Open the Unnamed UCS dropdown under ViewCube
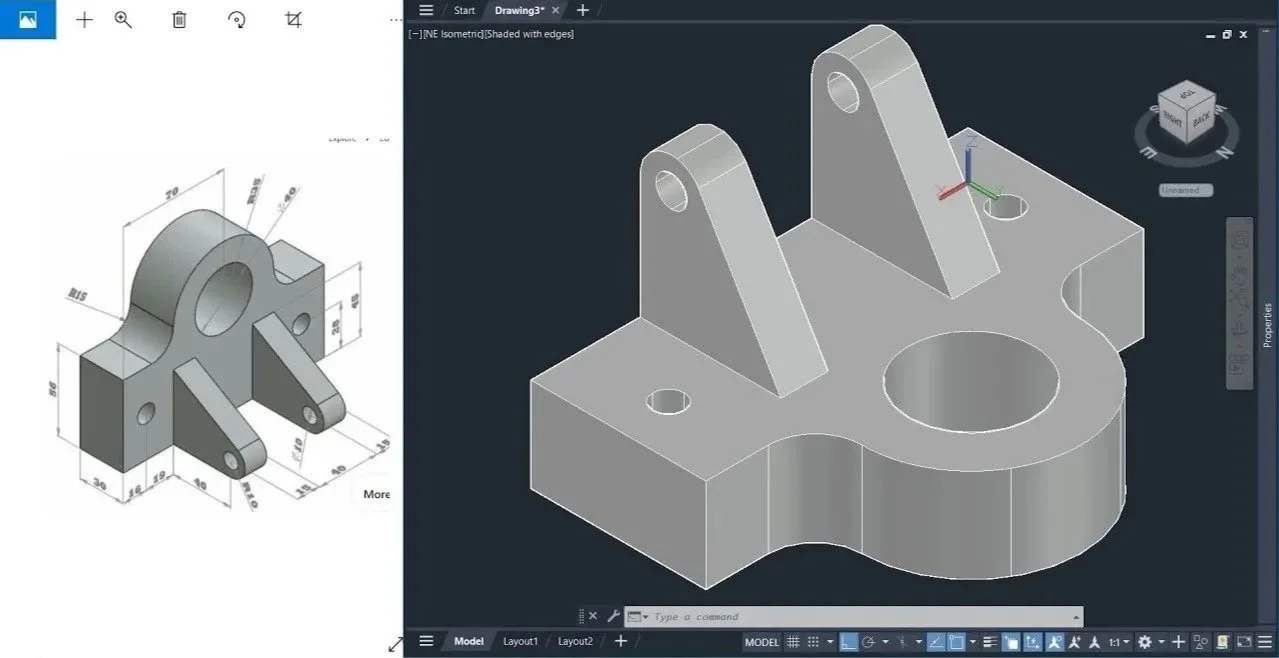This screenshot has height=658, width=1279. coord(1186,190)
